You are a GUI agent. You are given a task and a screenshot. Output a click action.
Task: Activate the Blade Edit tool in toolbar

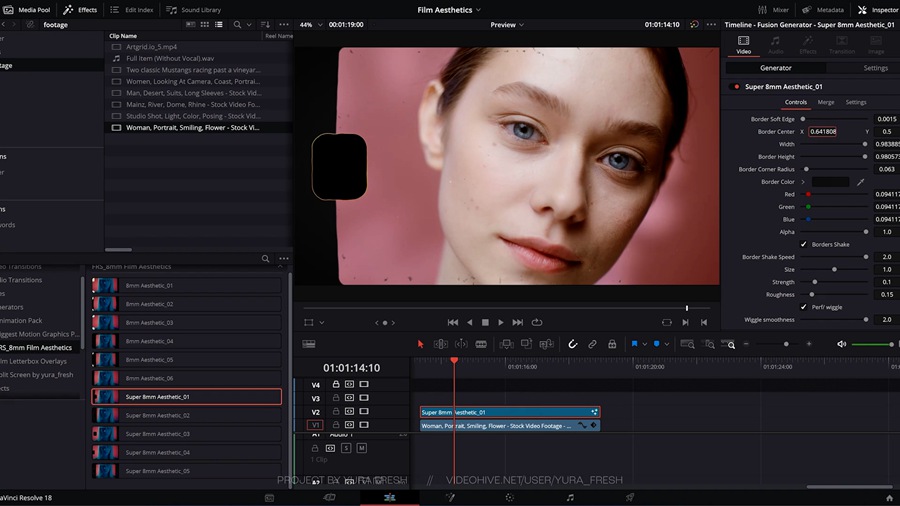click(481, 344)
